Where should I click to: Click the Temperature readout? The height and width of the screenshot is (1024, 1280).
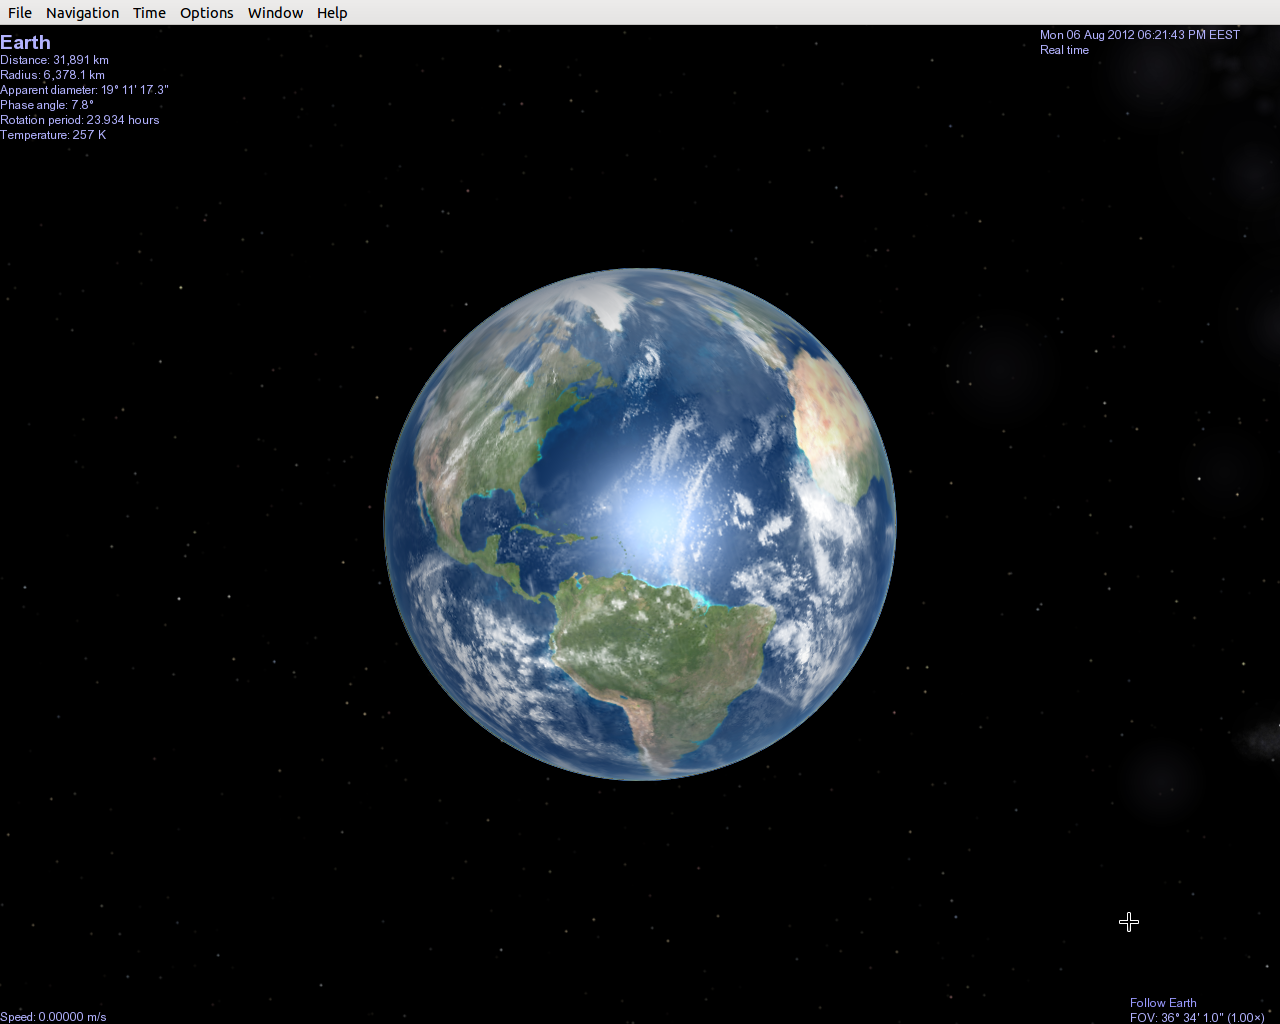pos(52,134)
